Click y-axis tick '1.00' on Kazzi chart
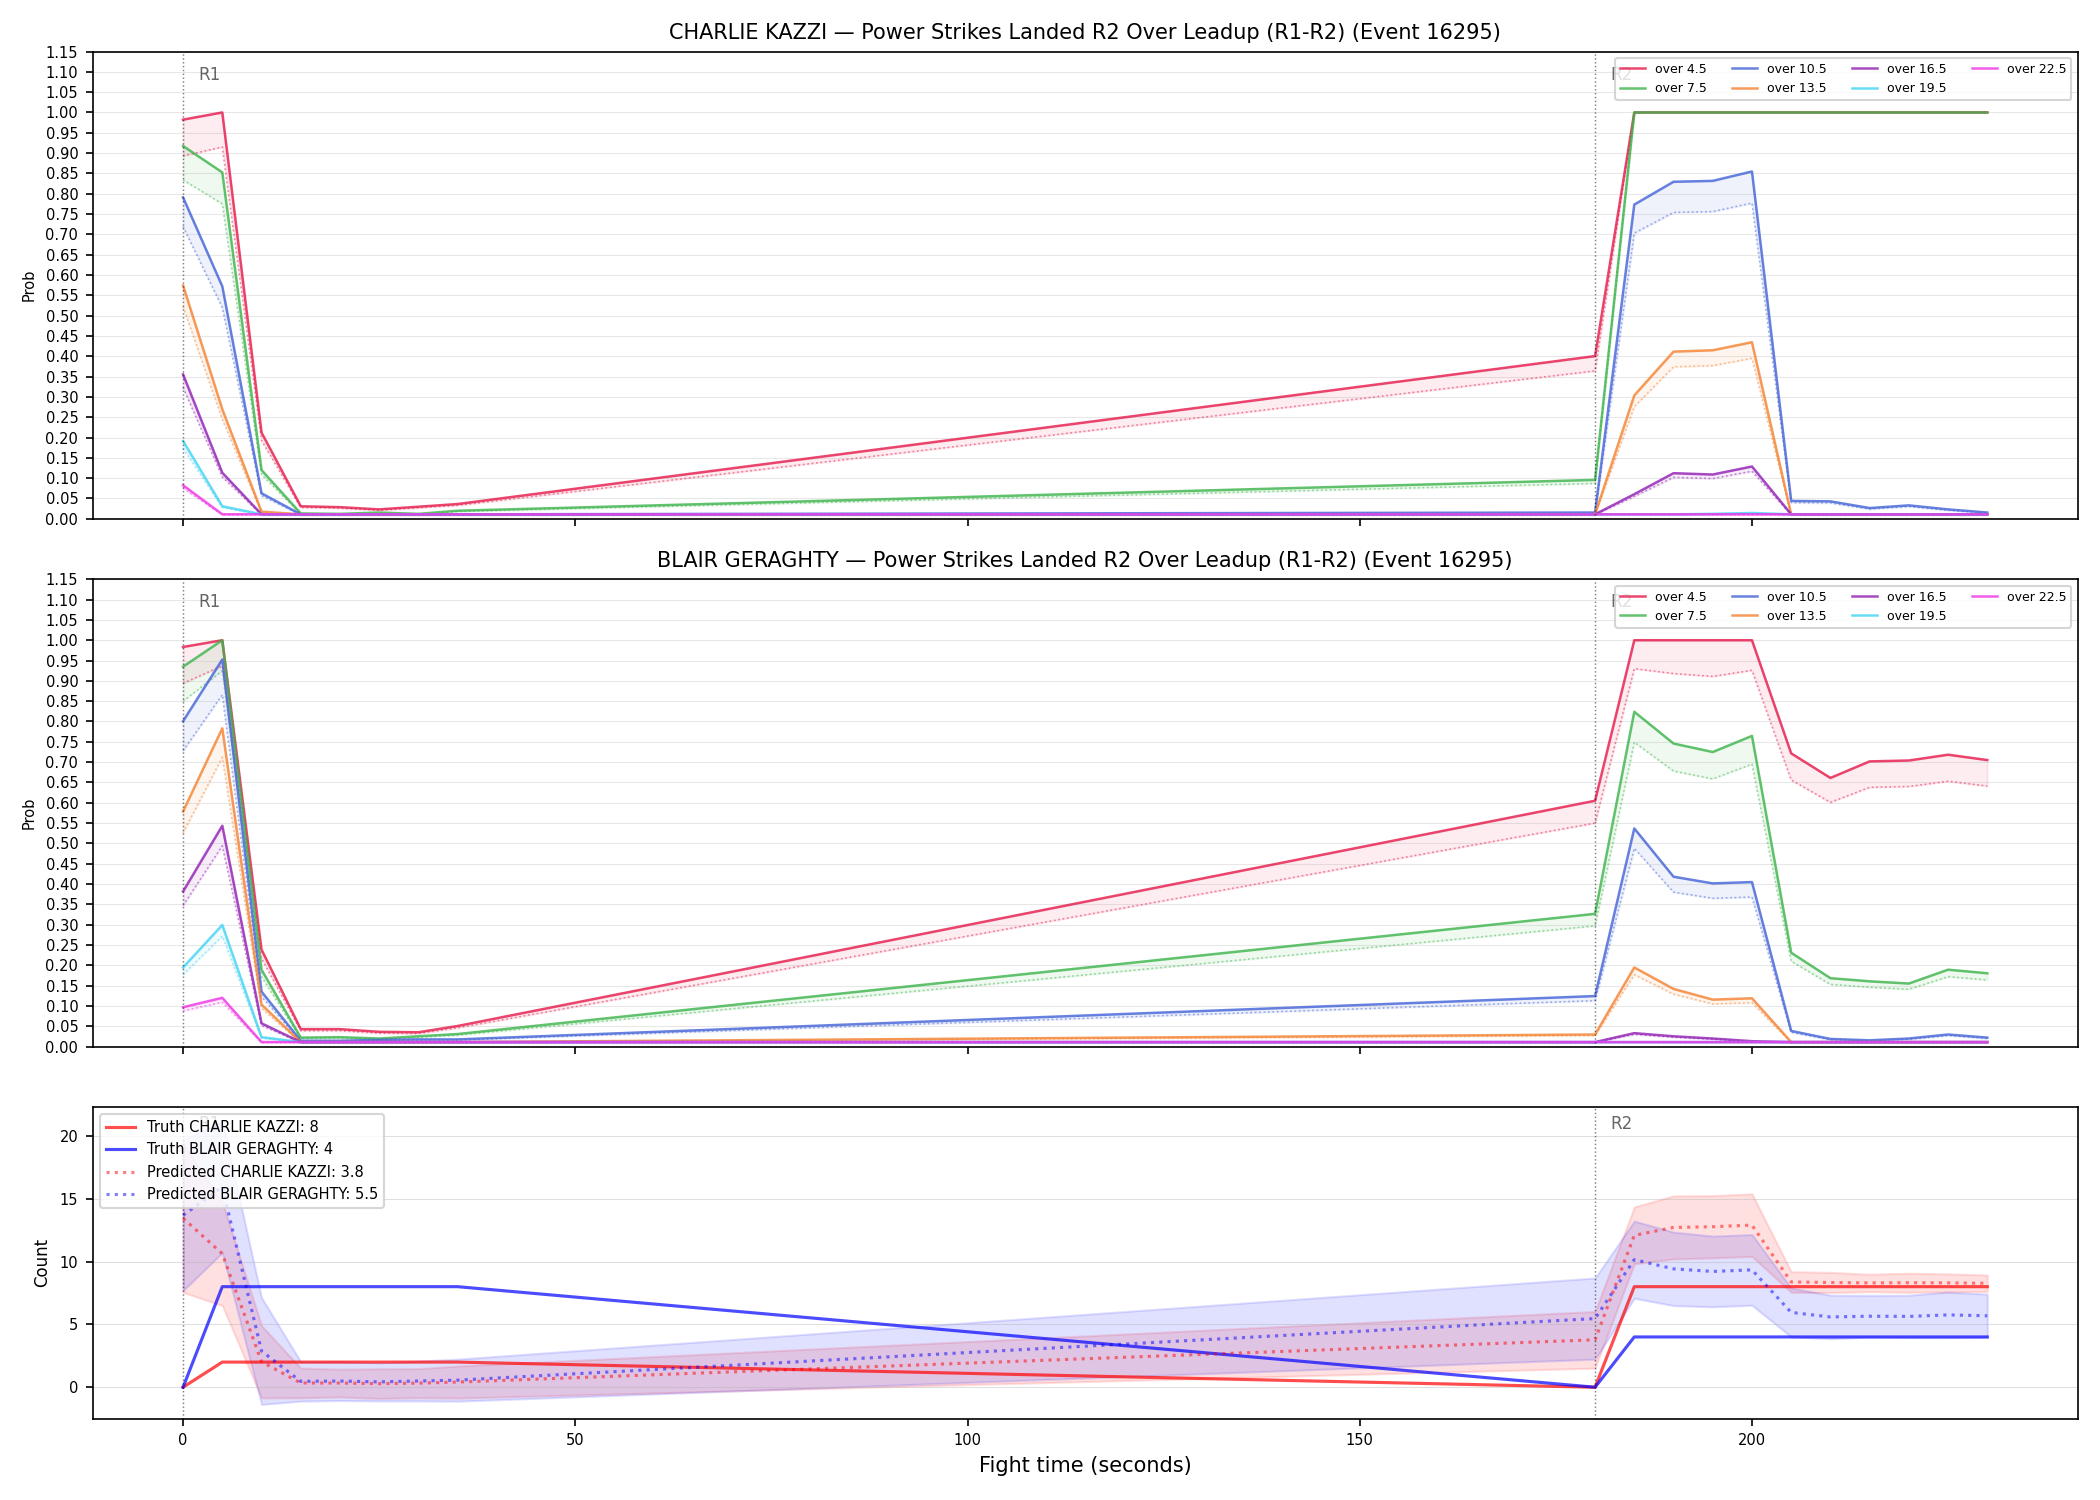Screen dimensions: 2100x1500 [62, 113]
